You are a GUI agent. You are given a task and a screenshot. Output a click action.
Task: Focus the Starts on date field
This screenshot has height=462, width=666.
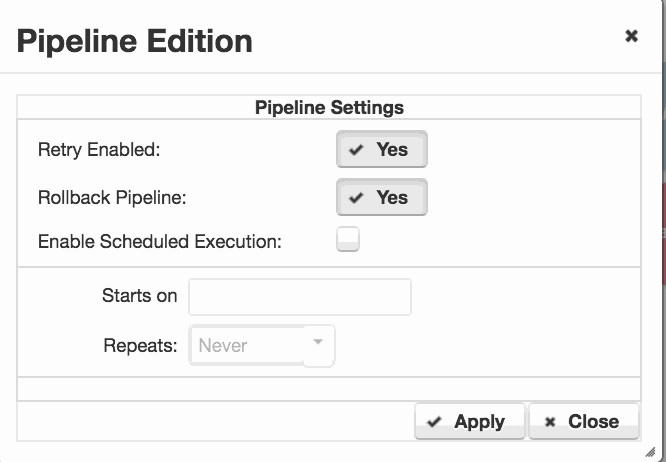pos(300,297)
